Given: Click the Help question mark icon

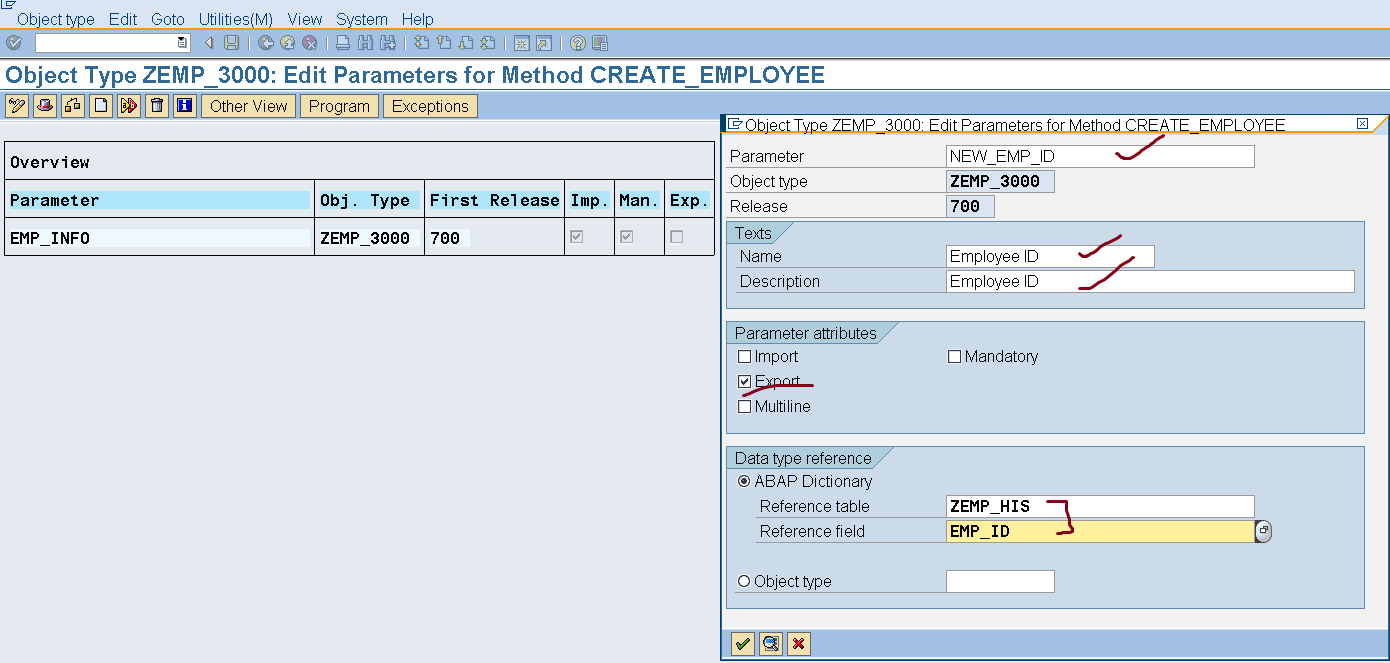Looking at the screenshot, I should 577,43.
